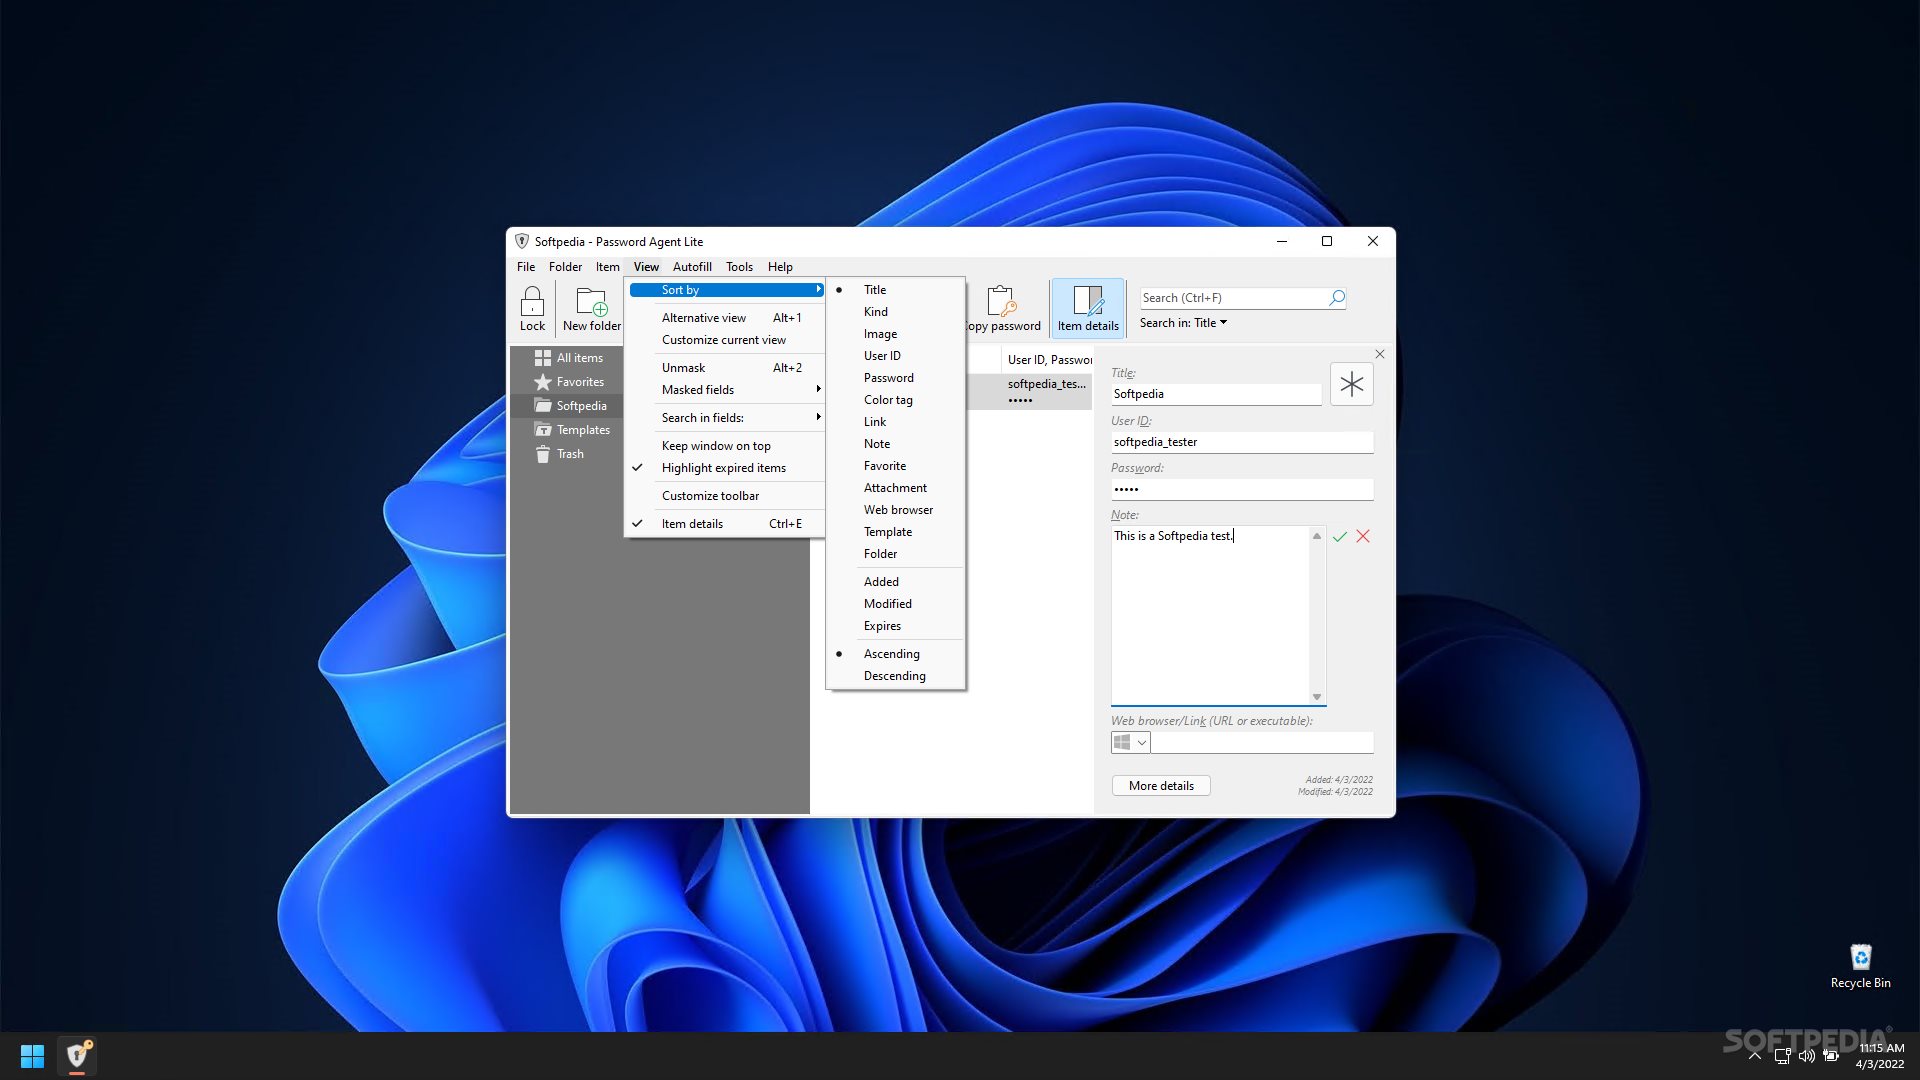Sort by Color tag
This screenshot has width=1920, height=1080.
(896, 400)
